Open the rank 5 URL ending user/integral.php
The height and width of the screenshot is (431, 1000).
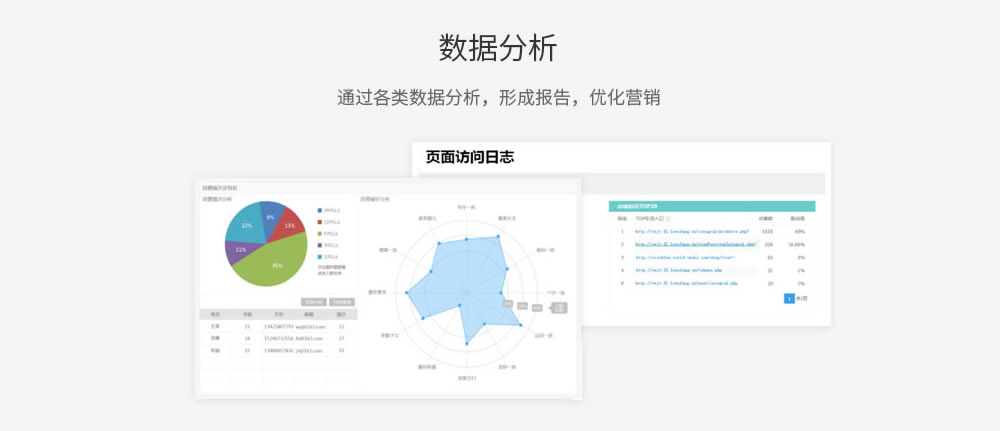pyautogui.click(x=686, y=283)
